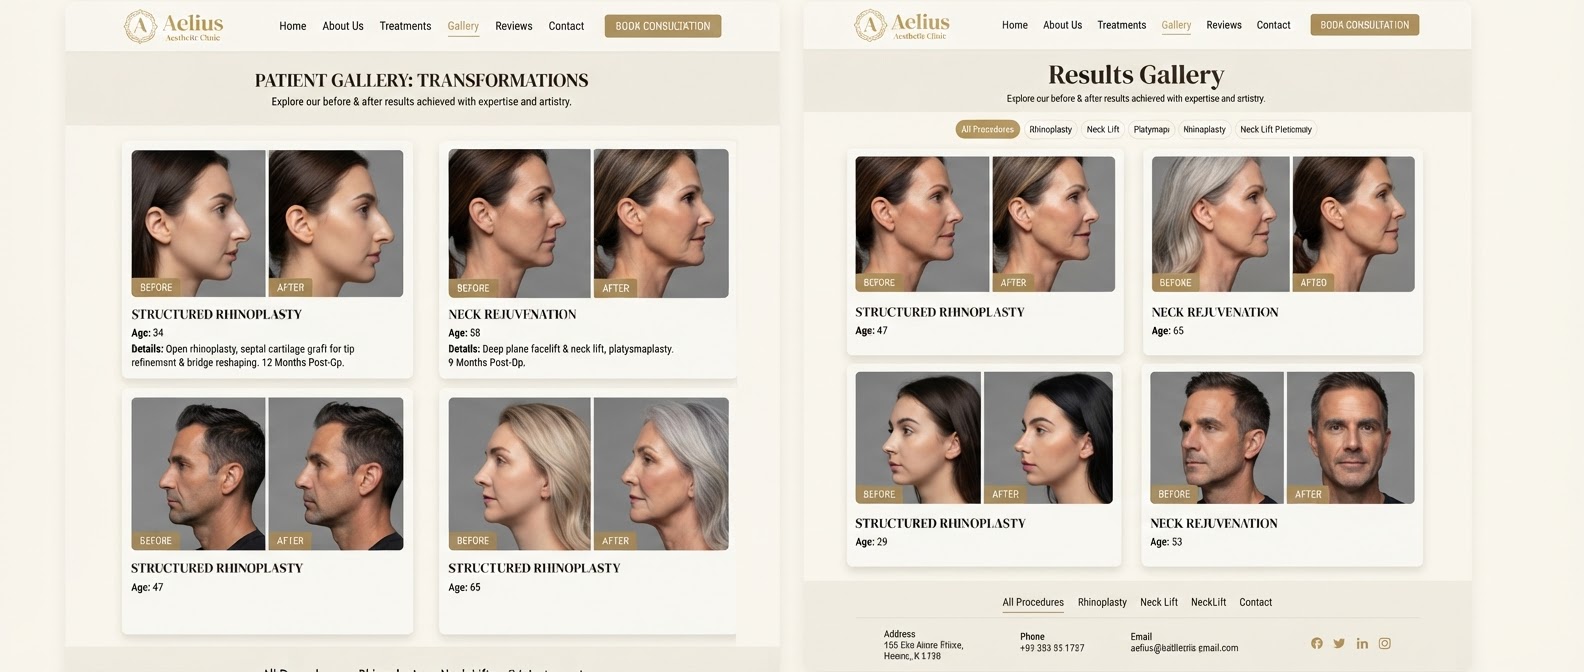Open the After photo of the Age 34 rhinoplasty

[x=336, y=223]
